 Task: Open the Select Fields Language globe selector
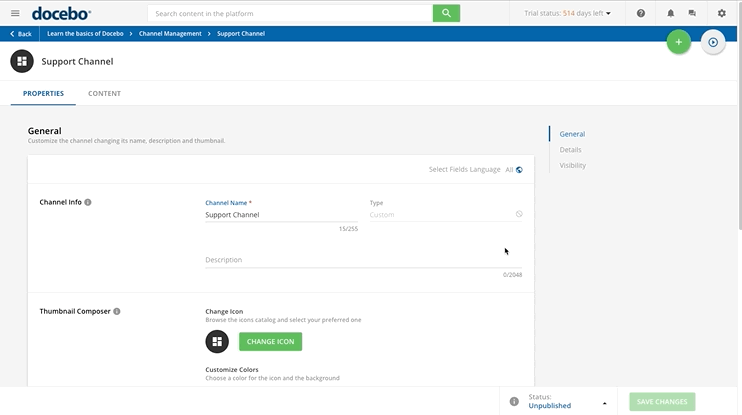click(519, 170)
